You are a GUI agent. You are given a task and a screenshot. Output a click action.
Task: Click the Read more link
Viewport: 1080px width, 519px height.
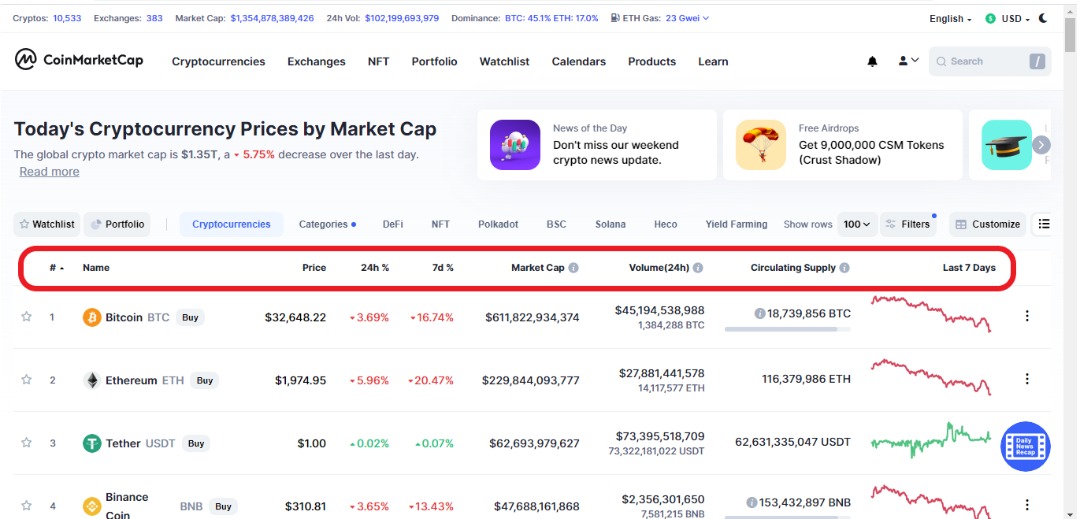point(49,171)
